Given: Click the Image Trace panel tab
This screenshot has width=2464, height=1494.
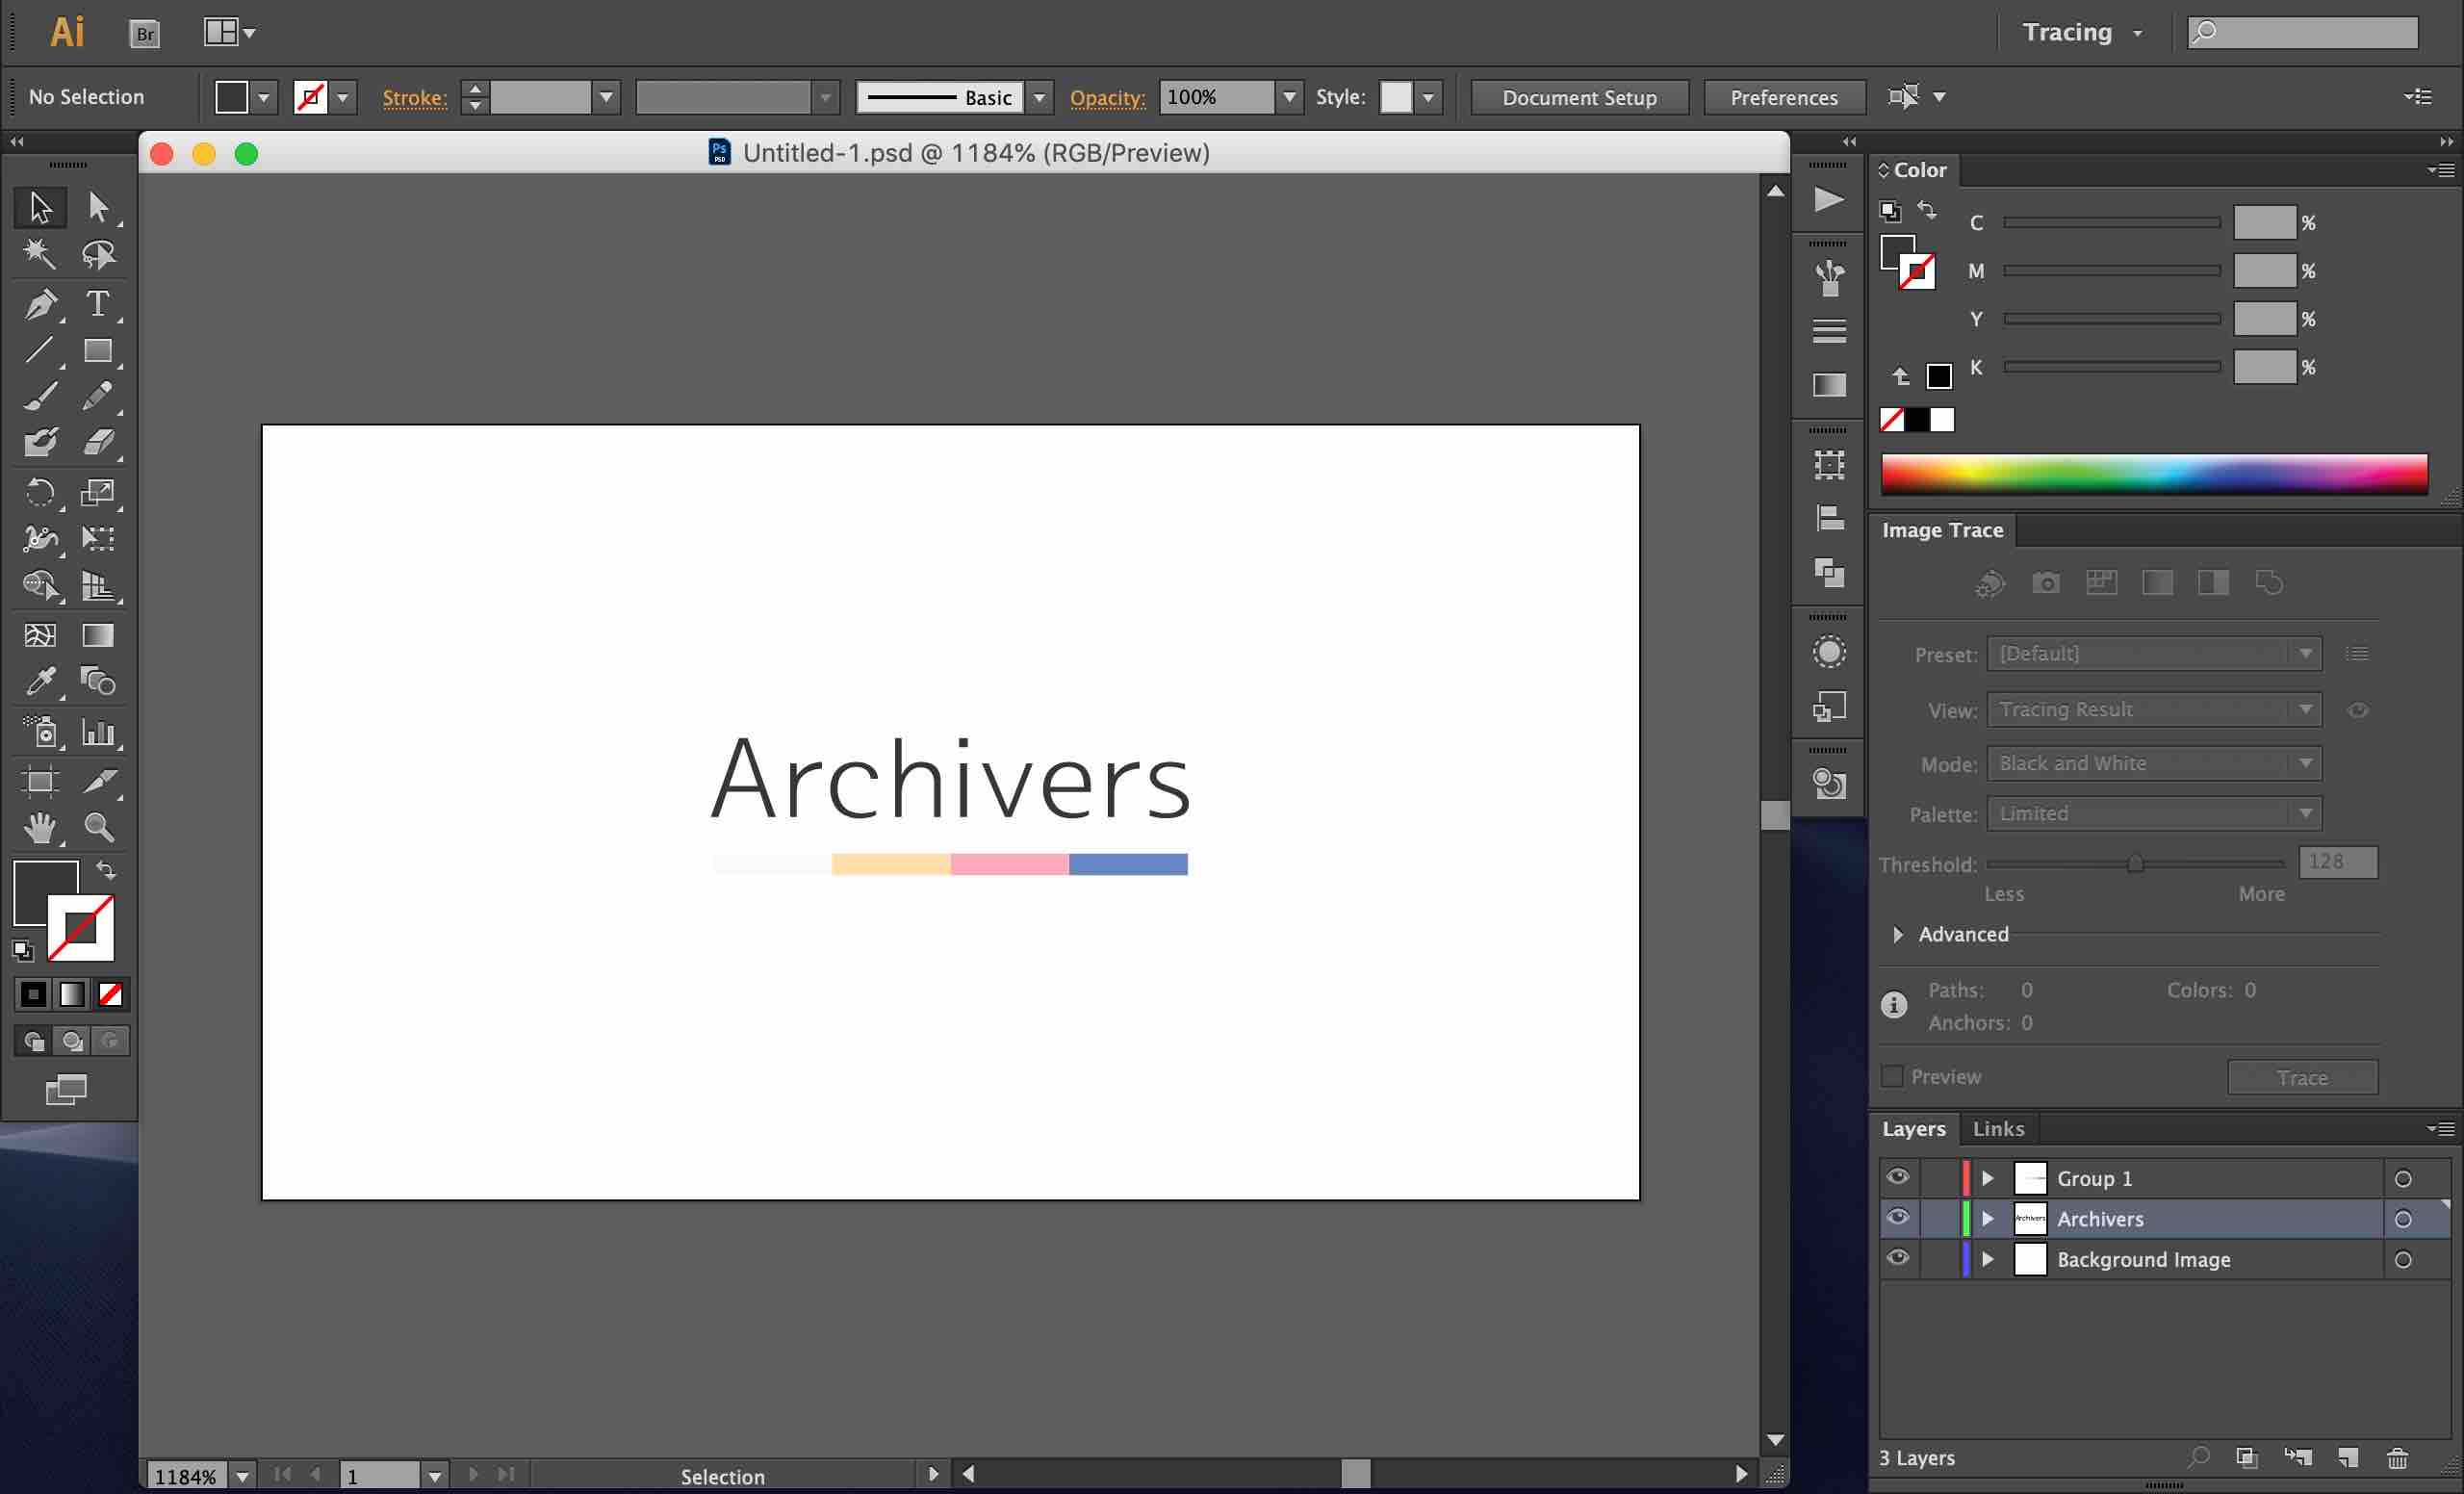Looking at the screenshot, I should pos(1942,530).
